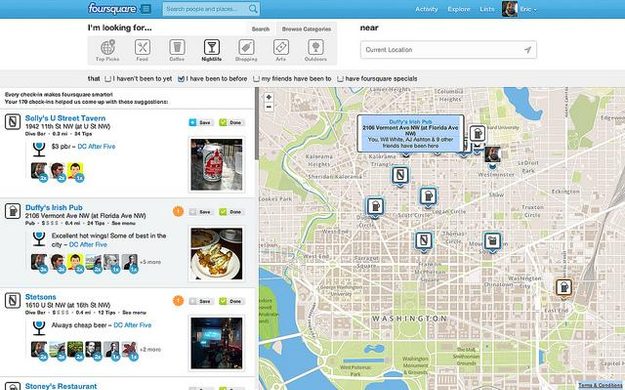This screenshot has width=625, height=390.
Task: Click the Current Location field
Action: 448,50
